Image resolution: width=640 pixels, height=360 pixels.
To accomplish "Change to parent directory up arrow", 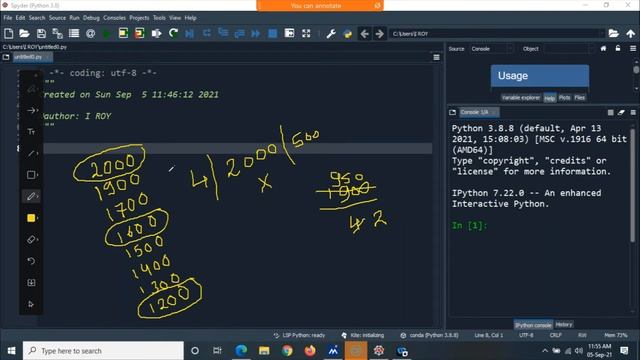I will pos(631,33).
